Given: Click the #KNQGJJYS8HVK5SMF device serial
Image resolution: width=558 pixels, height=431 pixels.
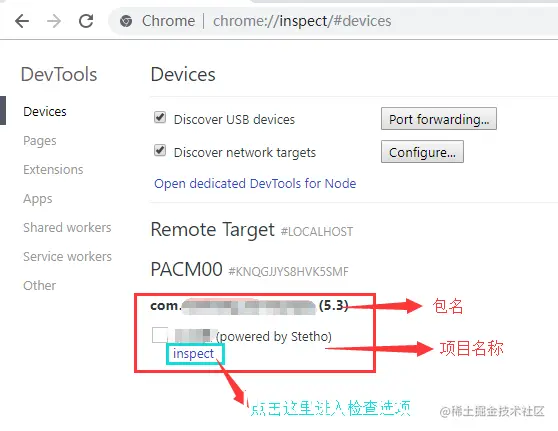Looking at the screenshot, I should coord(288,272).
